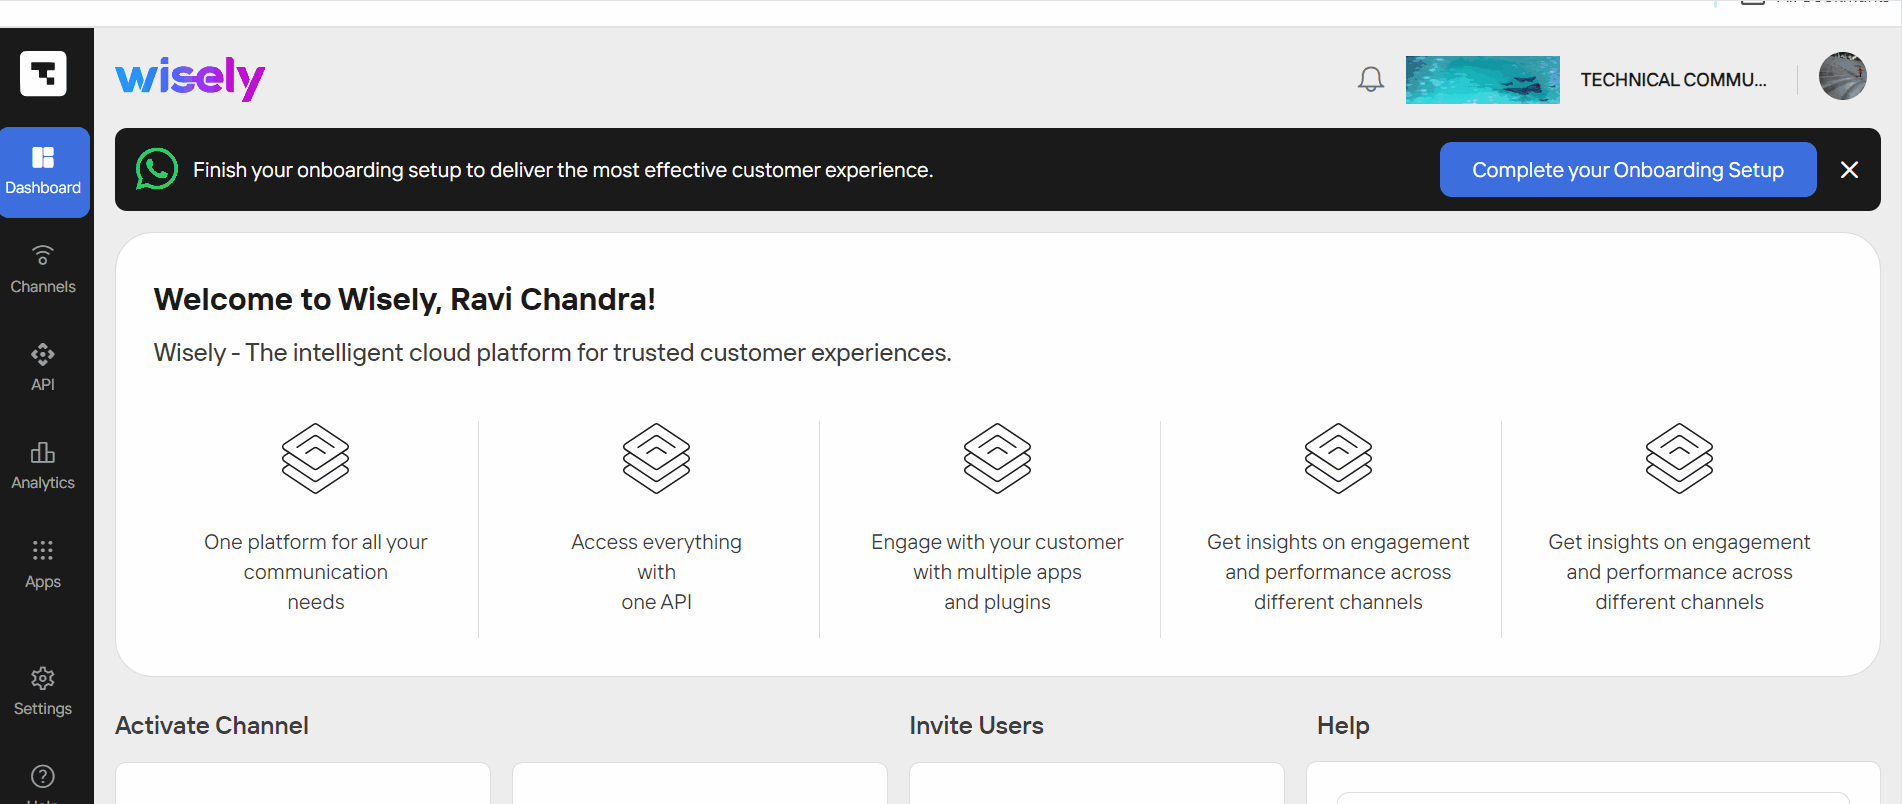Click the 'Access everything with one API' icon
This screenshot has height=804, width=1902.
coord(656,458)
